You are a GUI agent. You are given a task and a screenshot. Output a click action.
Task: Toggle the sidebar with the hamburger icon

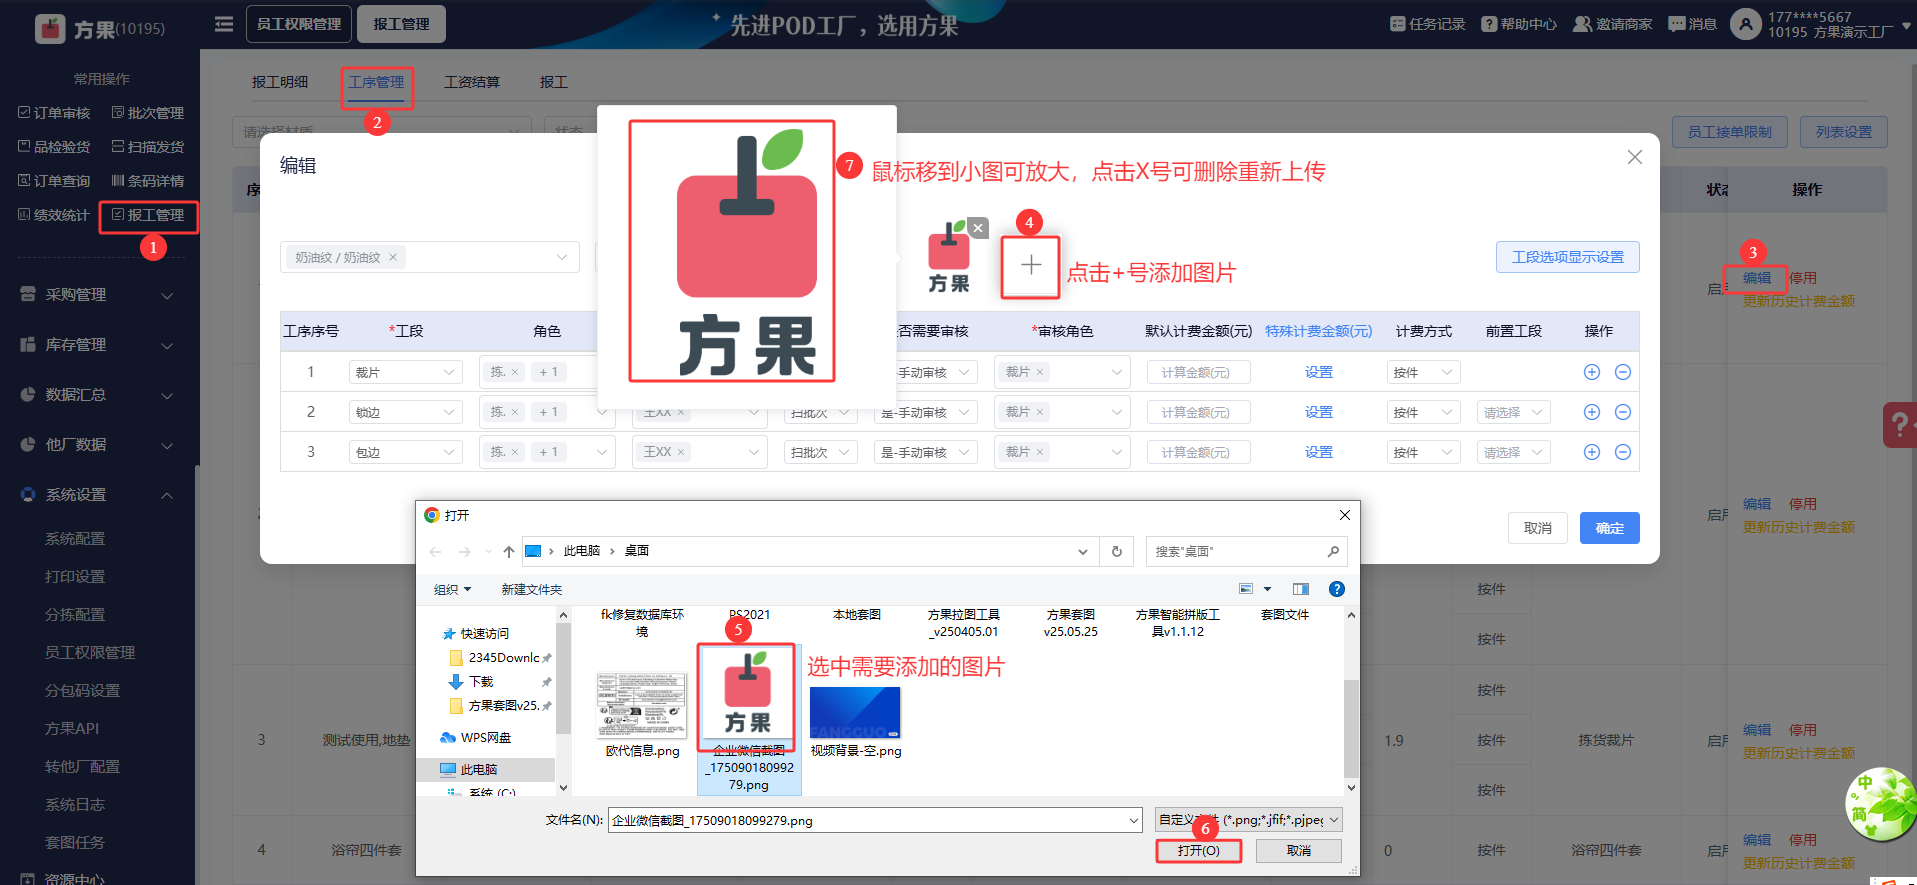224,24
